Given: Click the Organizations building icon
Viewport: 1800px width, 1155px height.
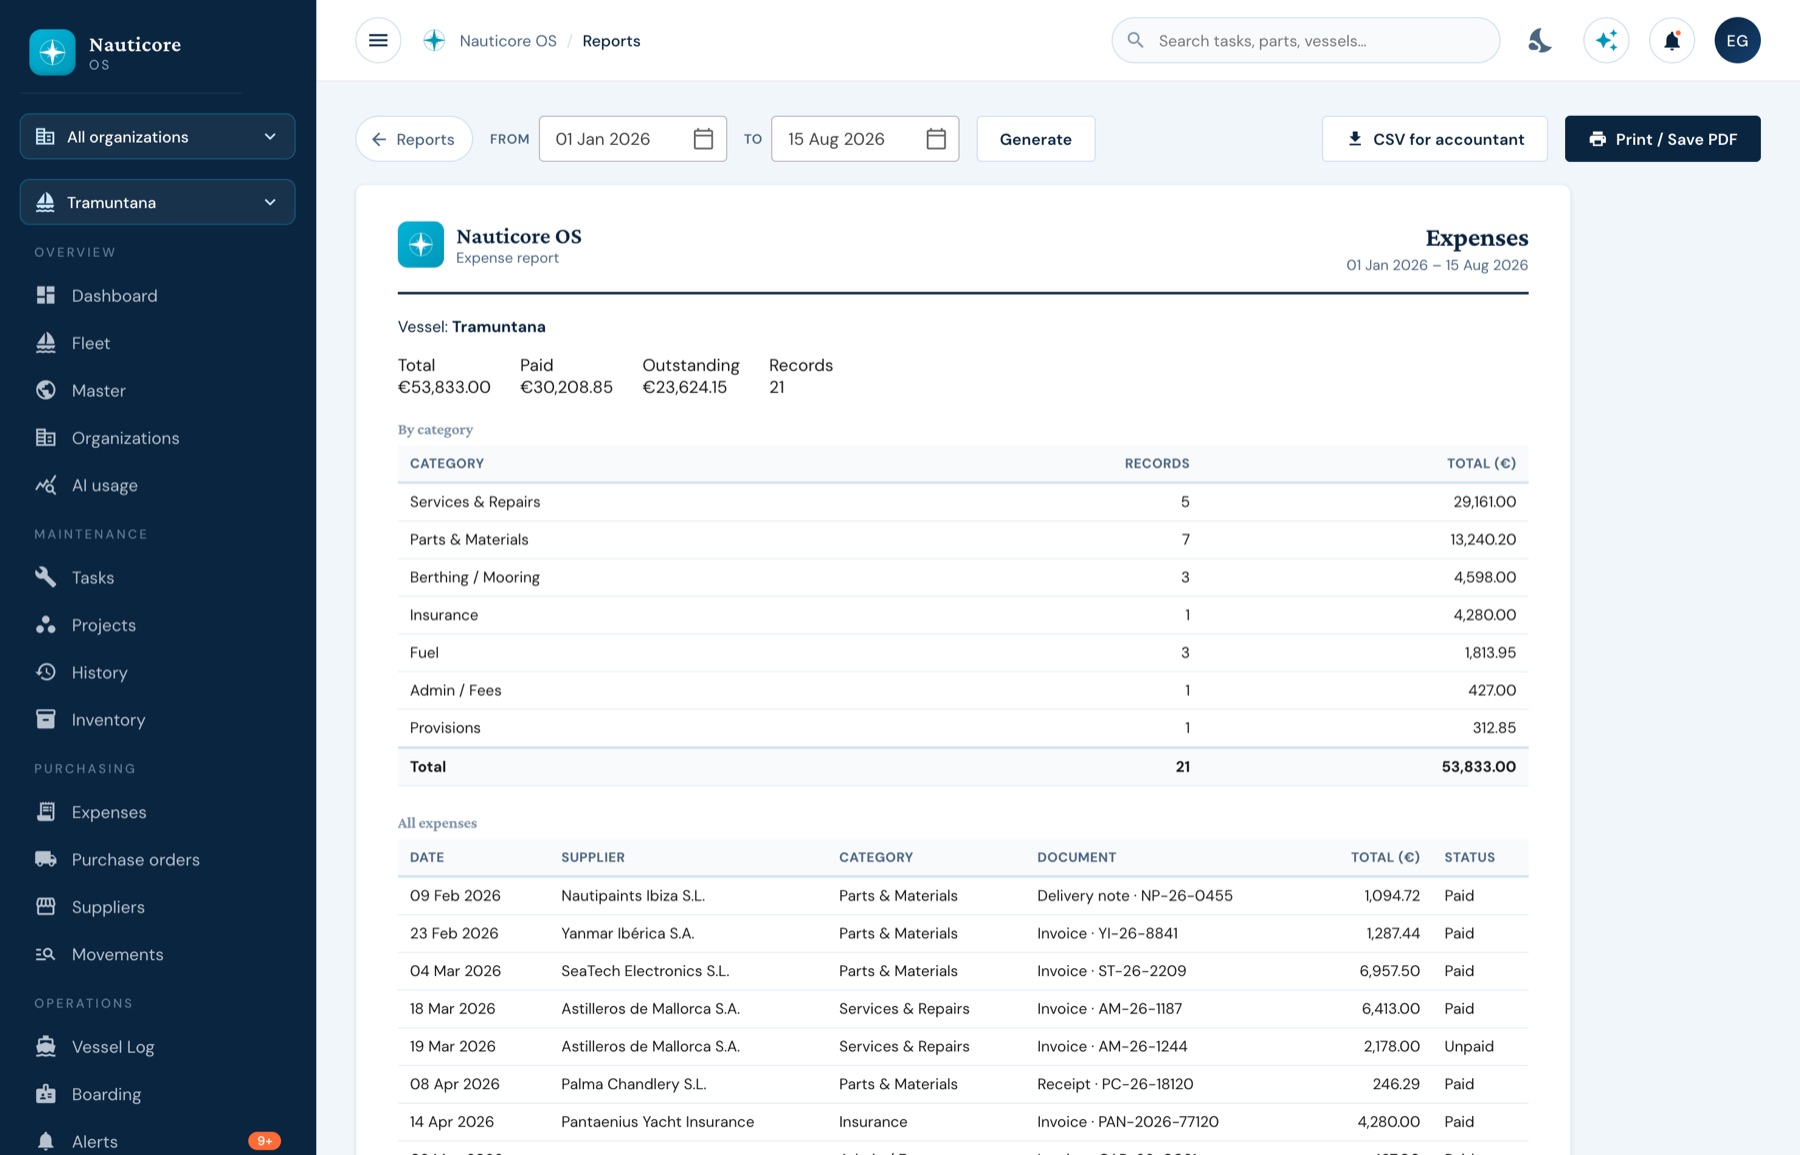Looking at the screenshot, I should tap(46, 437).
